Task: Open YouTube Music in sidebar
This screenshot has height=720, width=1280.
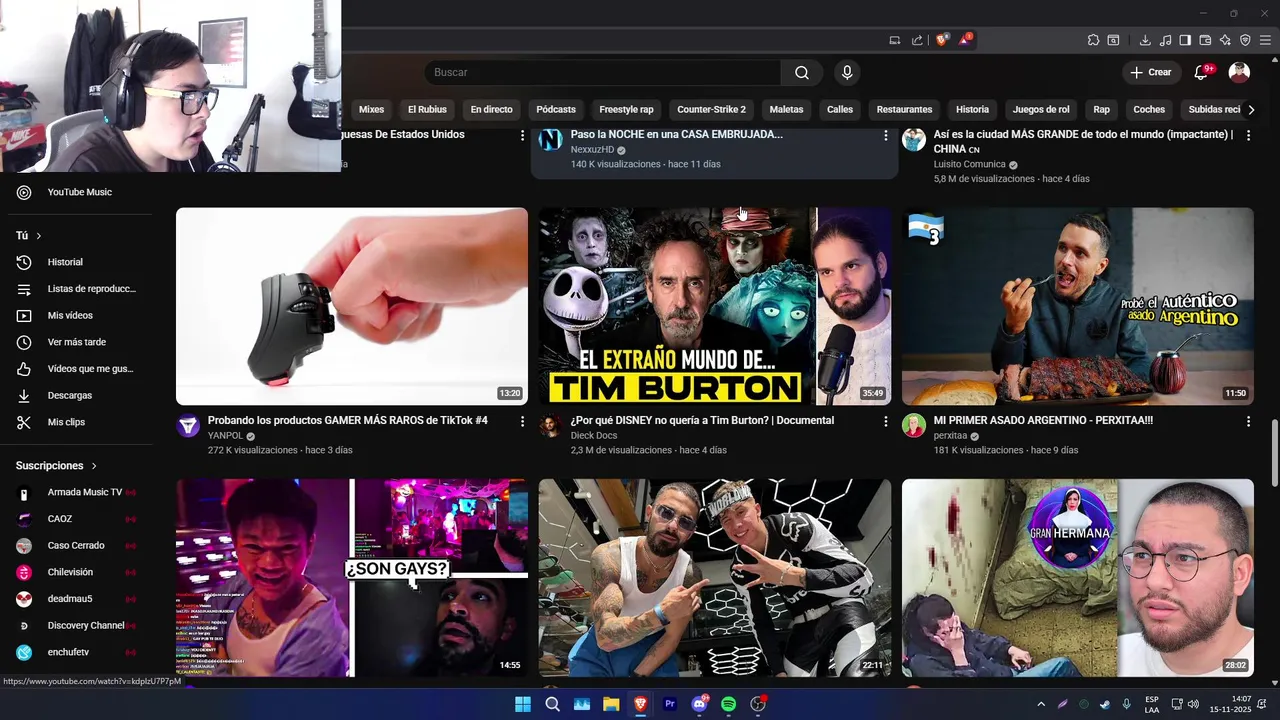Action: (80, 192)
